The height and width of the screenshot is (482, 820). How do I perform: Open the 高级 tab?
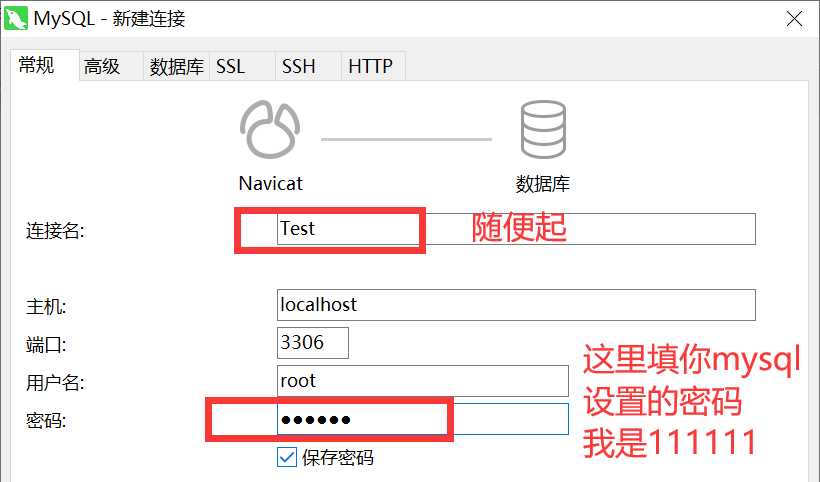pyautogui.click(x=111, y=66)
